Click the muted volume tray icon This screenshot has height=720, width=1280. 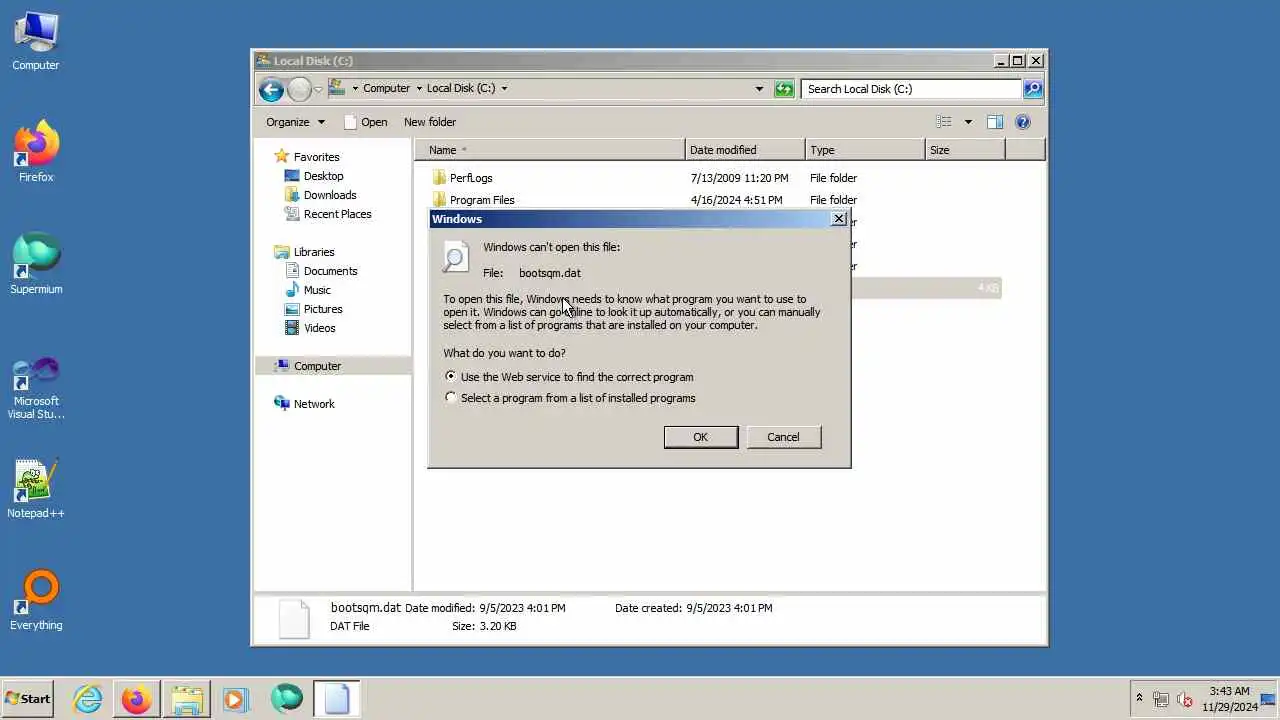1185,700
